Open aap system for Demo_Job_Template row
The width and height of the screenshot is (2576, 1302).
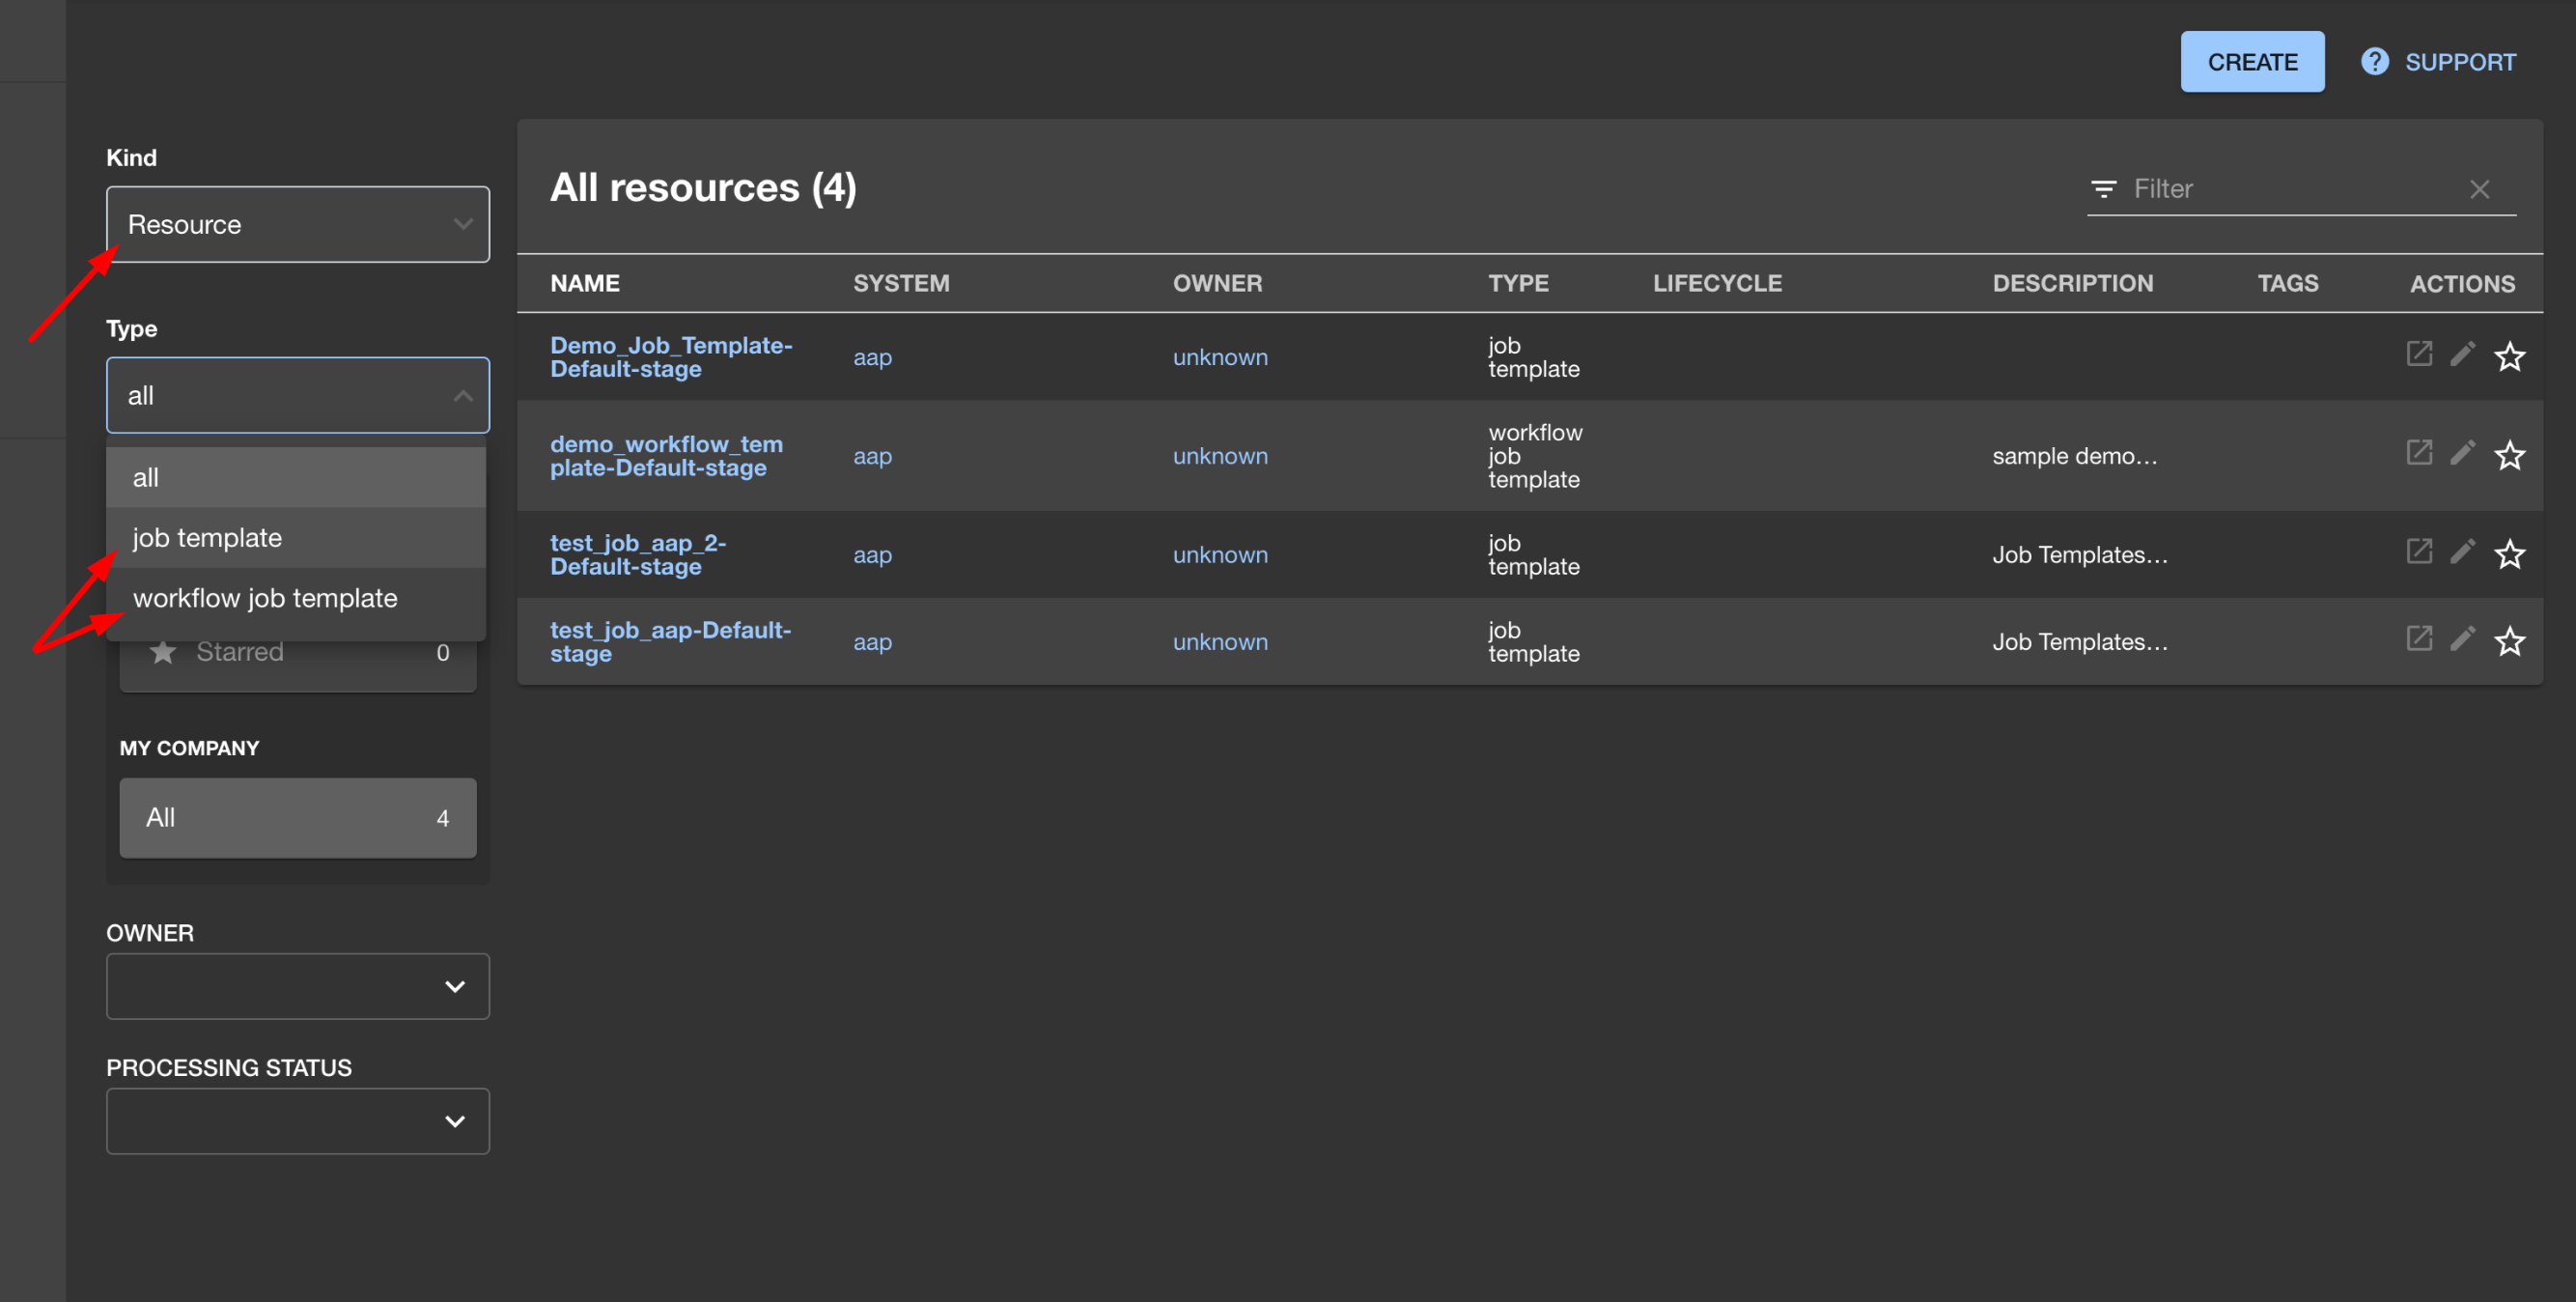click(872, 357)
